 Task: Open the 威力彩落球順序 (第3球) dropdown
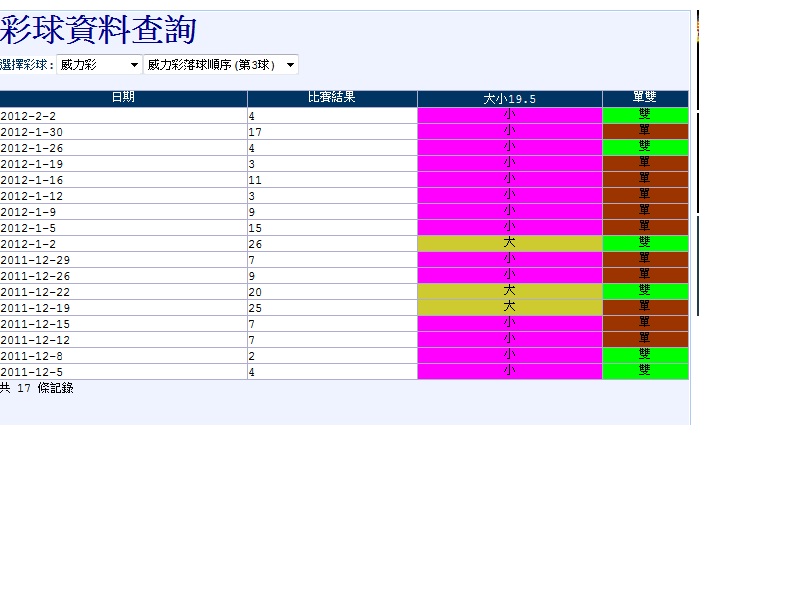pos(221,65)
